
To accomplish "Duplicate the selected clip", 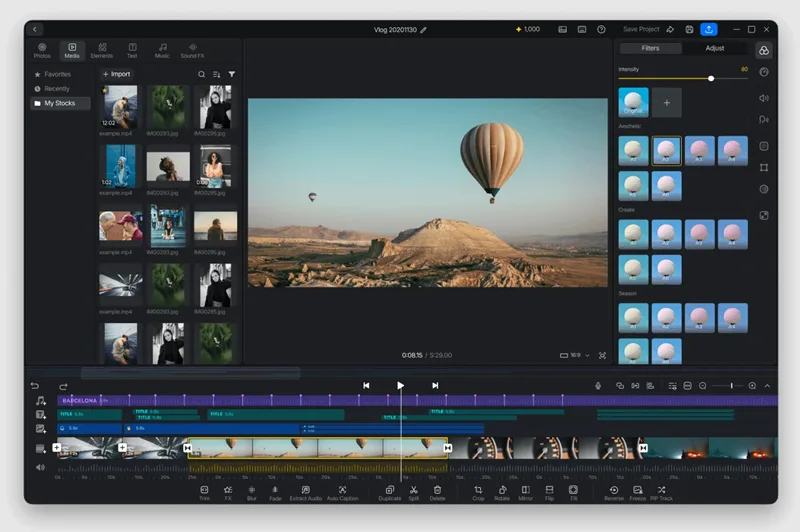I will click(390, 493).
